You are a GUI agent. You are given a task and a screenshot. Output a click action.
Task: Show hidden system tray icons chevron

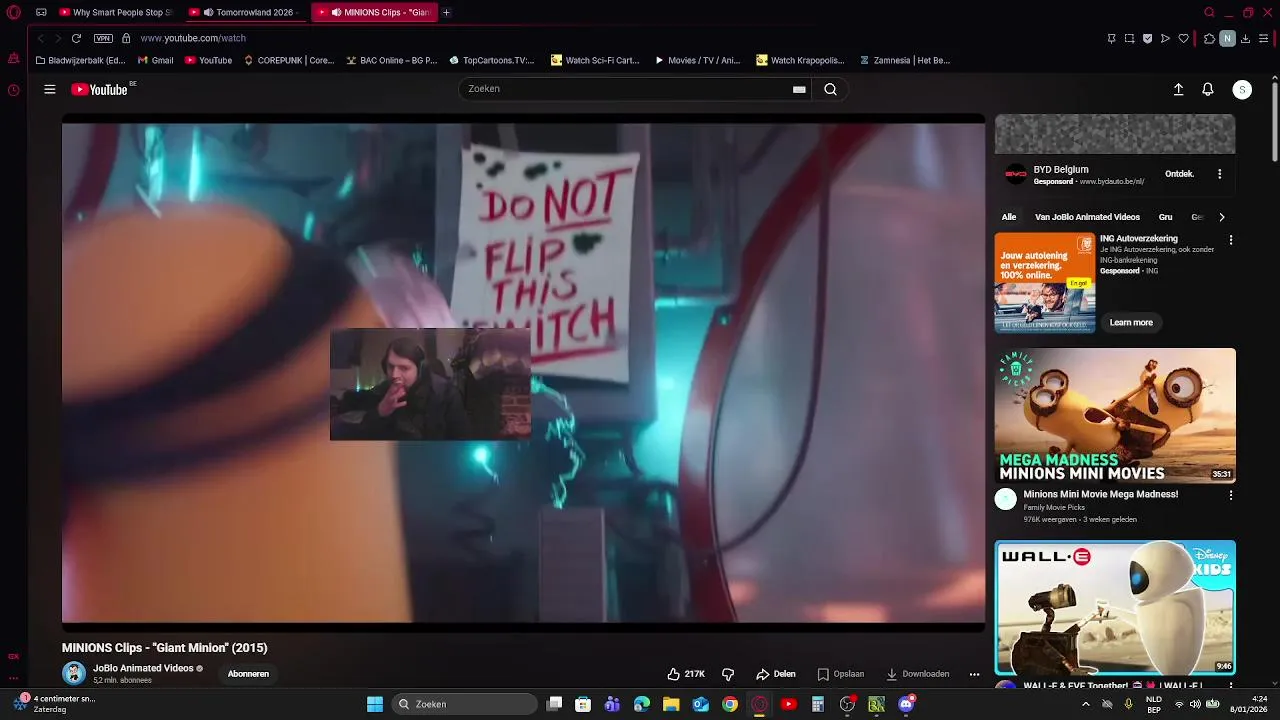pos(1086,704)
